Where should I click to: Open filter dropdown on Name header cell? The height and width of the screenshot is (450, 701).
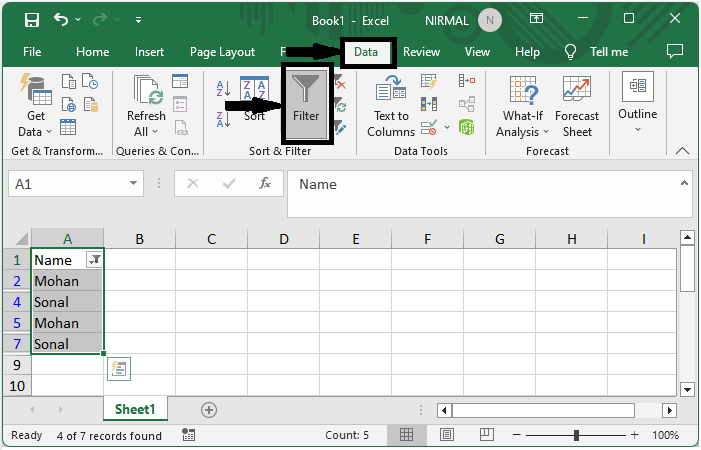(x=94, y=260)
